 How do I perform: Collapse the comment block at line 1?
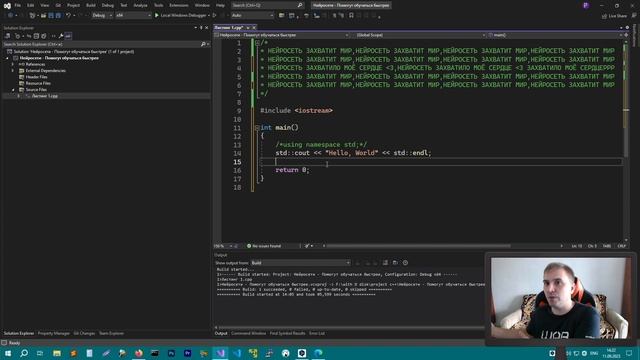pyautogui.click(x=257, y=43)
